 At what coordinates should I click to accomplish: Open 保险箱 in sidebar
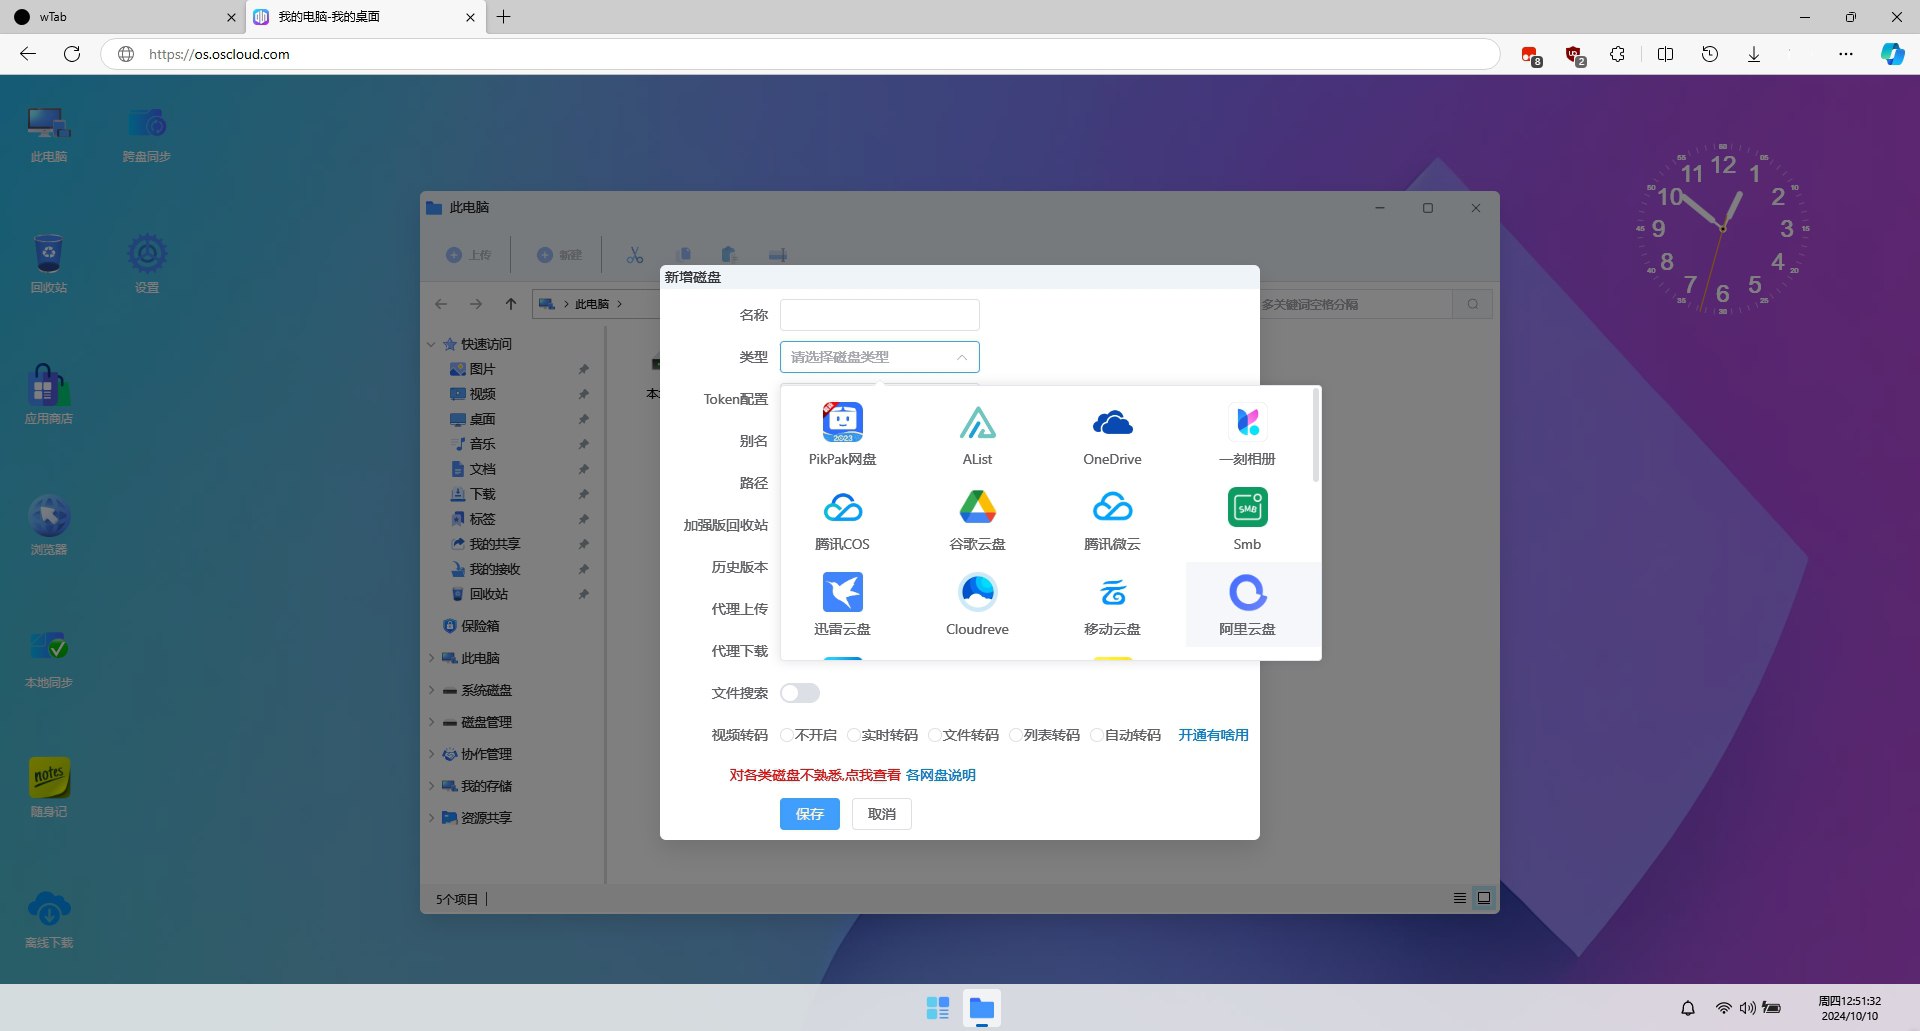click(471, 626)
